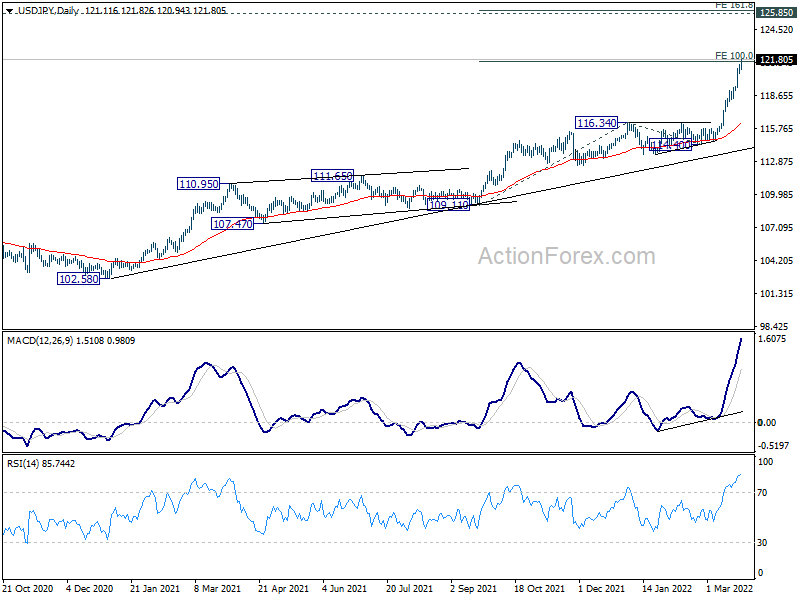The image size is (800, 600).
Task: Select the RSI(14) 85.7442 indicator label
Action: point(41,464)
